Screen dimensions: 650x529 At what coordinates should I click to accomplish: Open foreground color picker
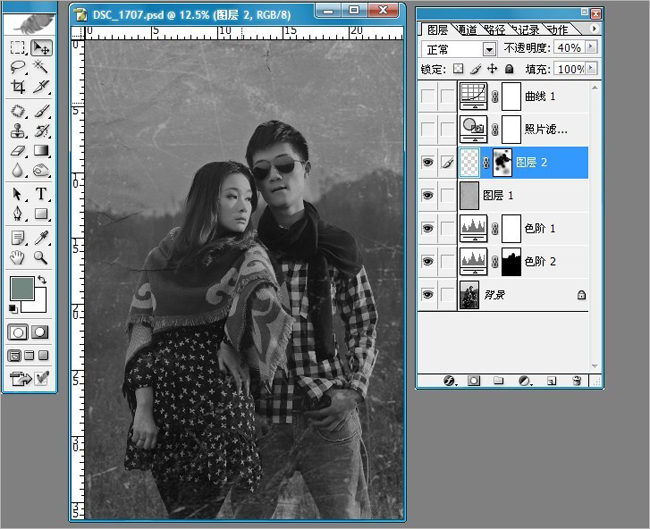click(x=22, y=288)
